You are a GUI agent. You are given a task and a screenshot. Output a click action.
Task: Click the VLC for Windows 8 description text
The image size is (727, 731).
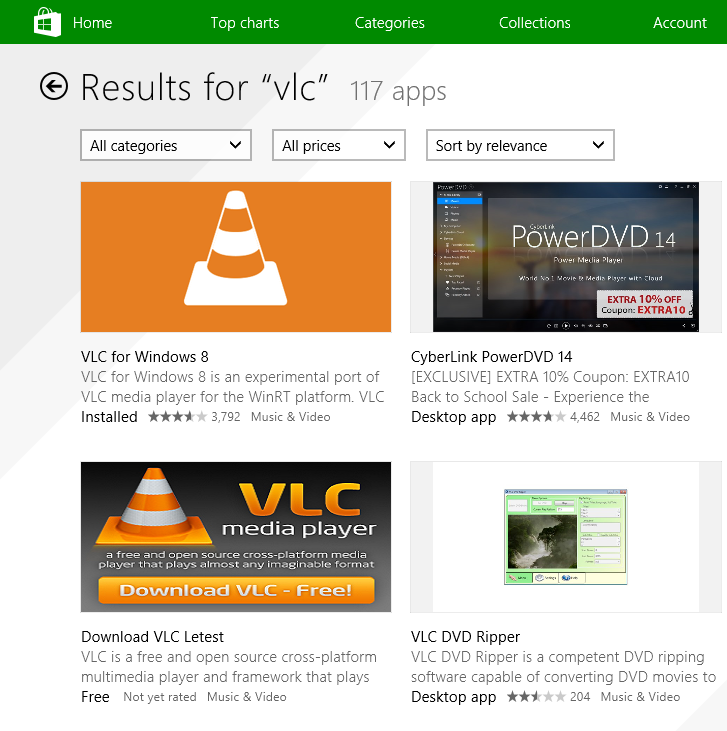tap(233, 387)
